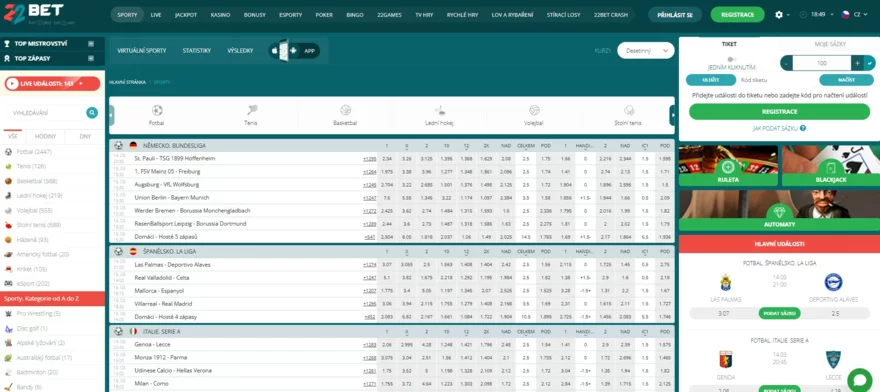Select the Volejbal icon in carousel
The image size is (880, 392).
[x=534, y=110]
